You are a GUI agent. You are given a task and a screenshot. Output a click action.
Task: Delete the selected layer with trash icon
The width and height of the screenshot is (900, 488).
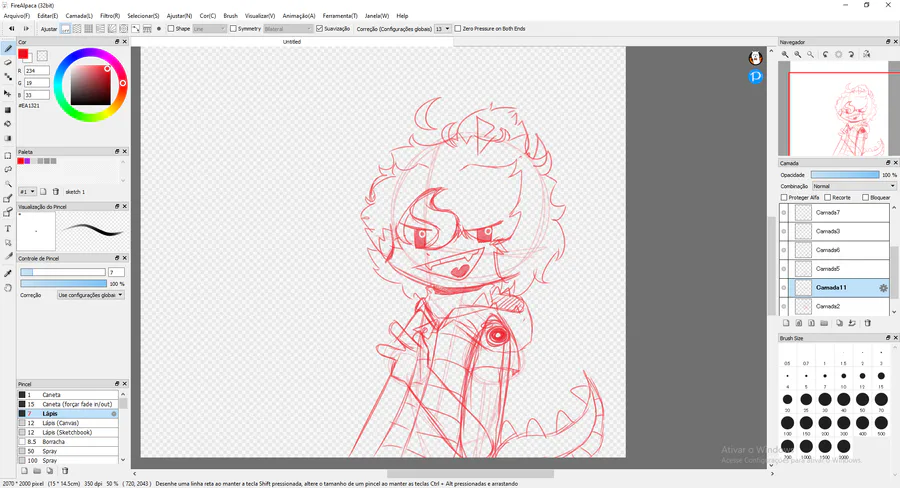868,323
